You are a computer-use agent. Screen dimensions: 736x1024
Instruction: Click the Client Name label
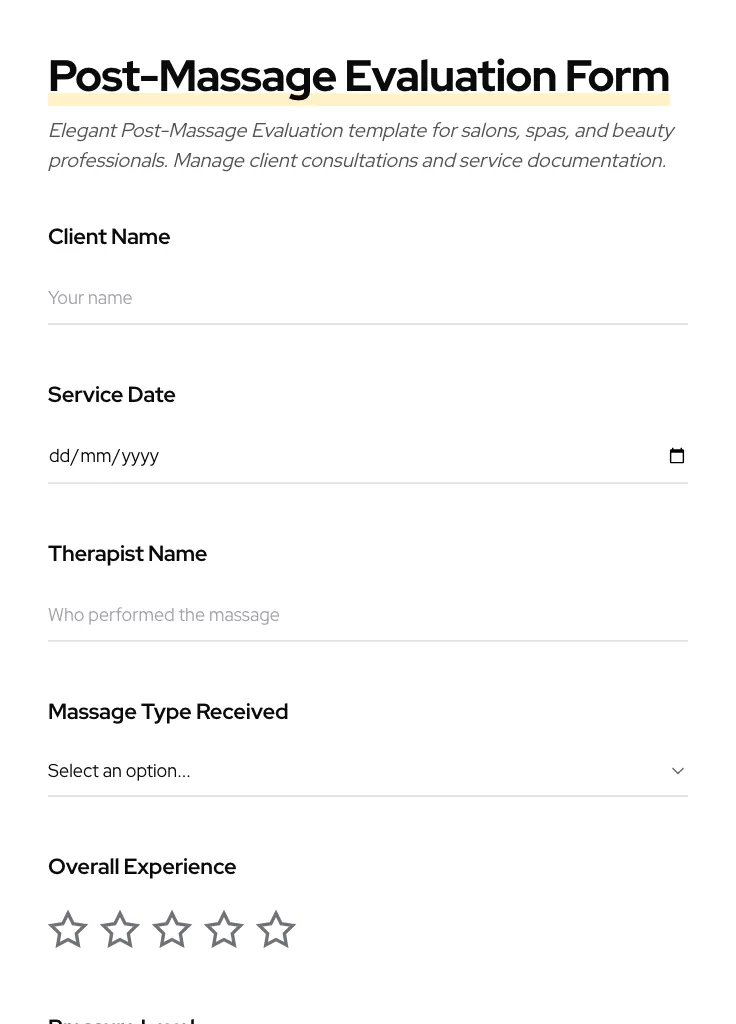tap(109, 237)
